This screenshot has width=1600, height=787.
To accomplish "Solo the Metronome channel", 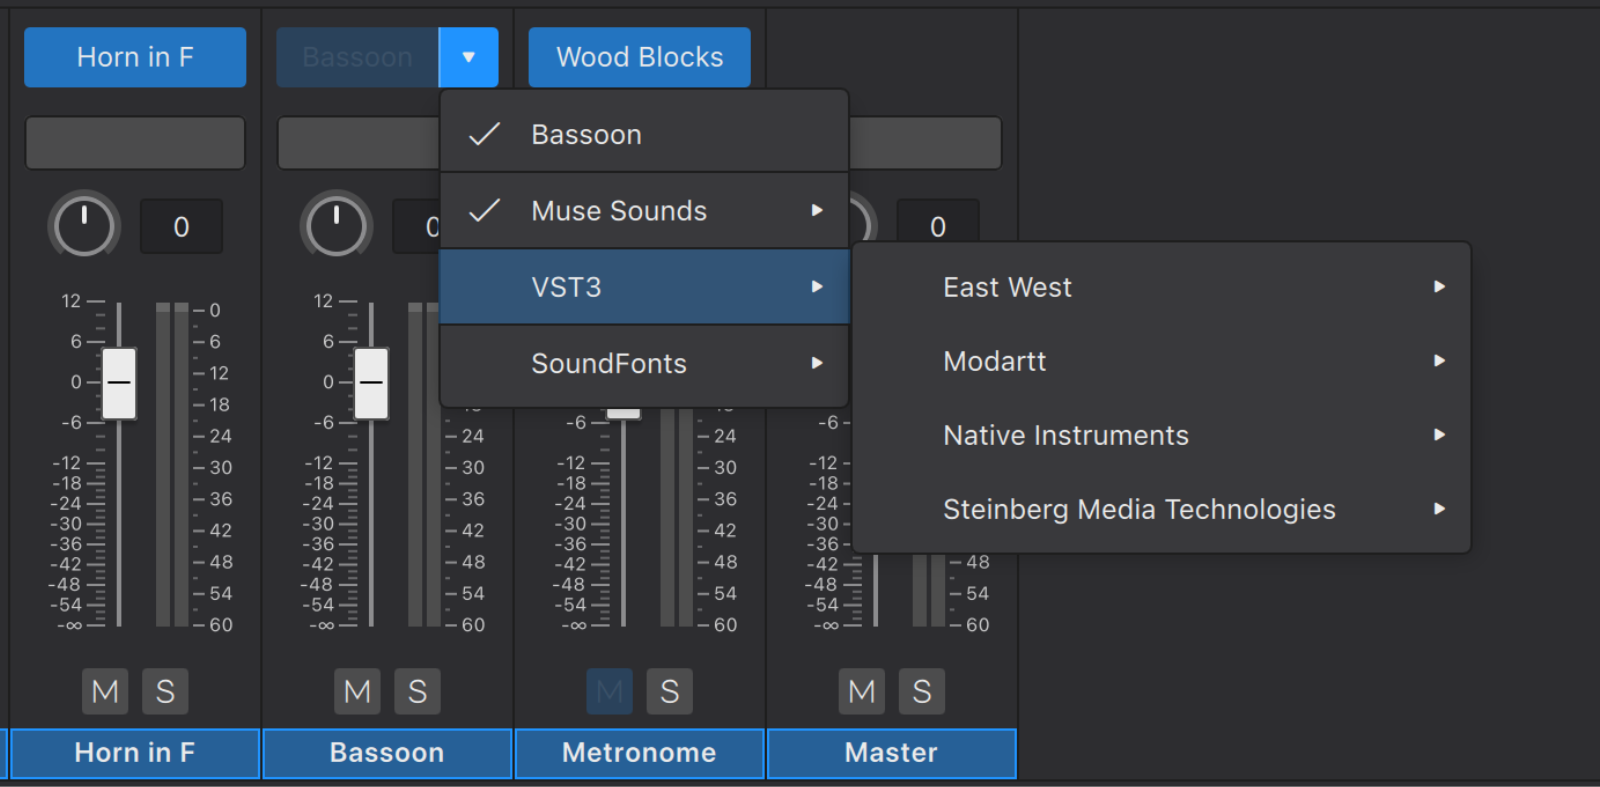I will tap(669, 691).
